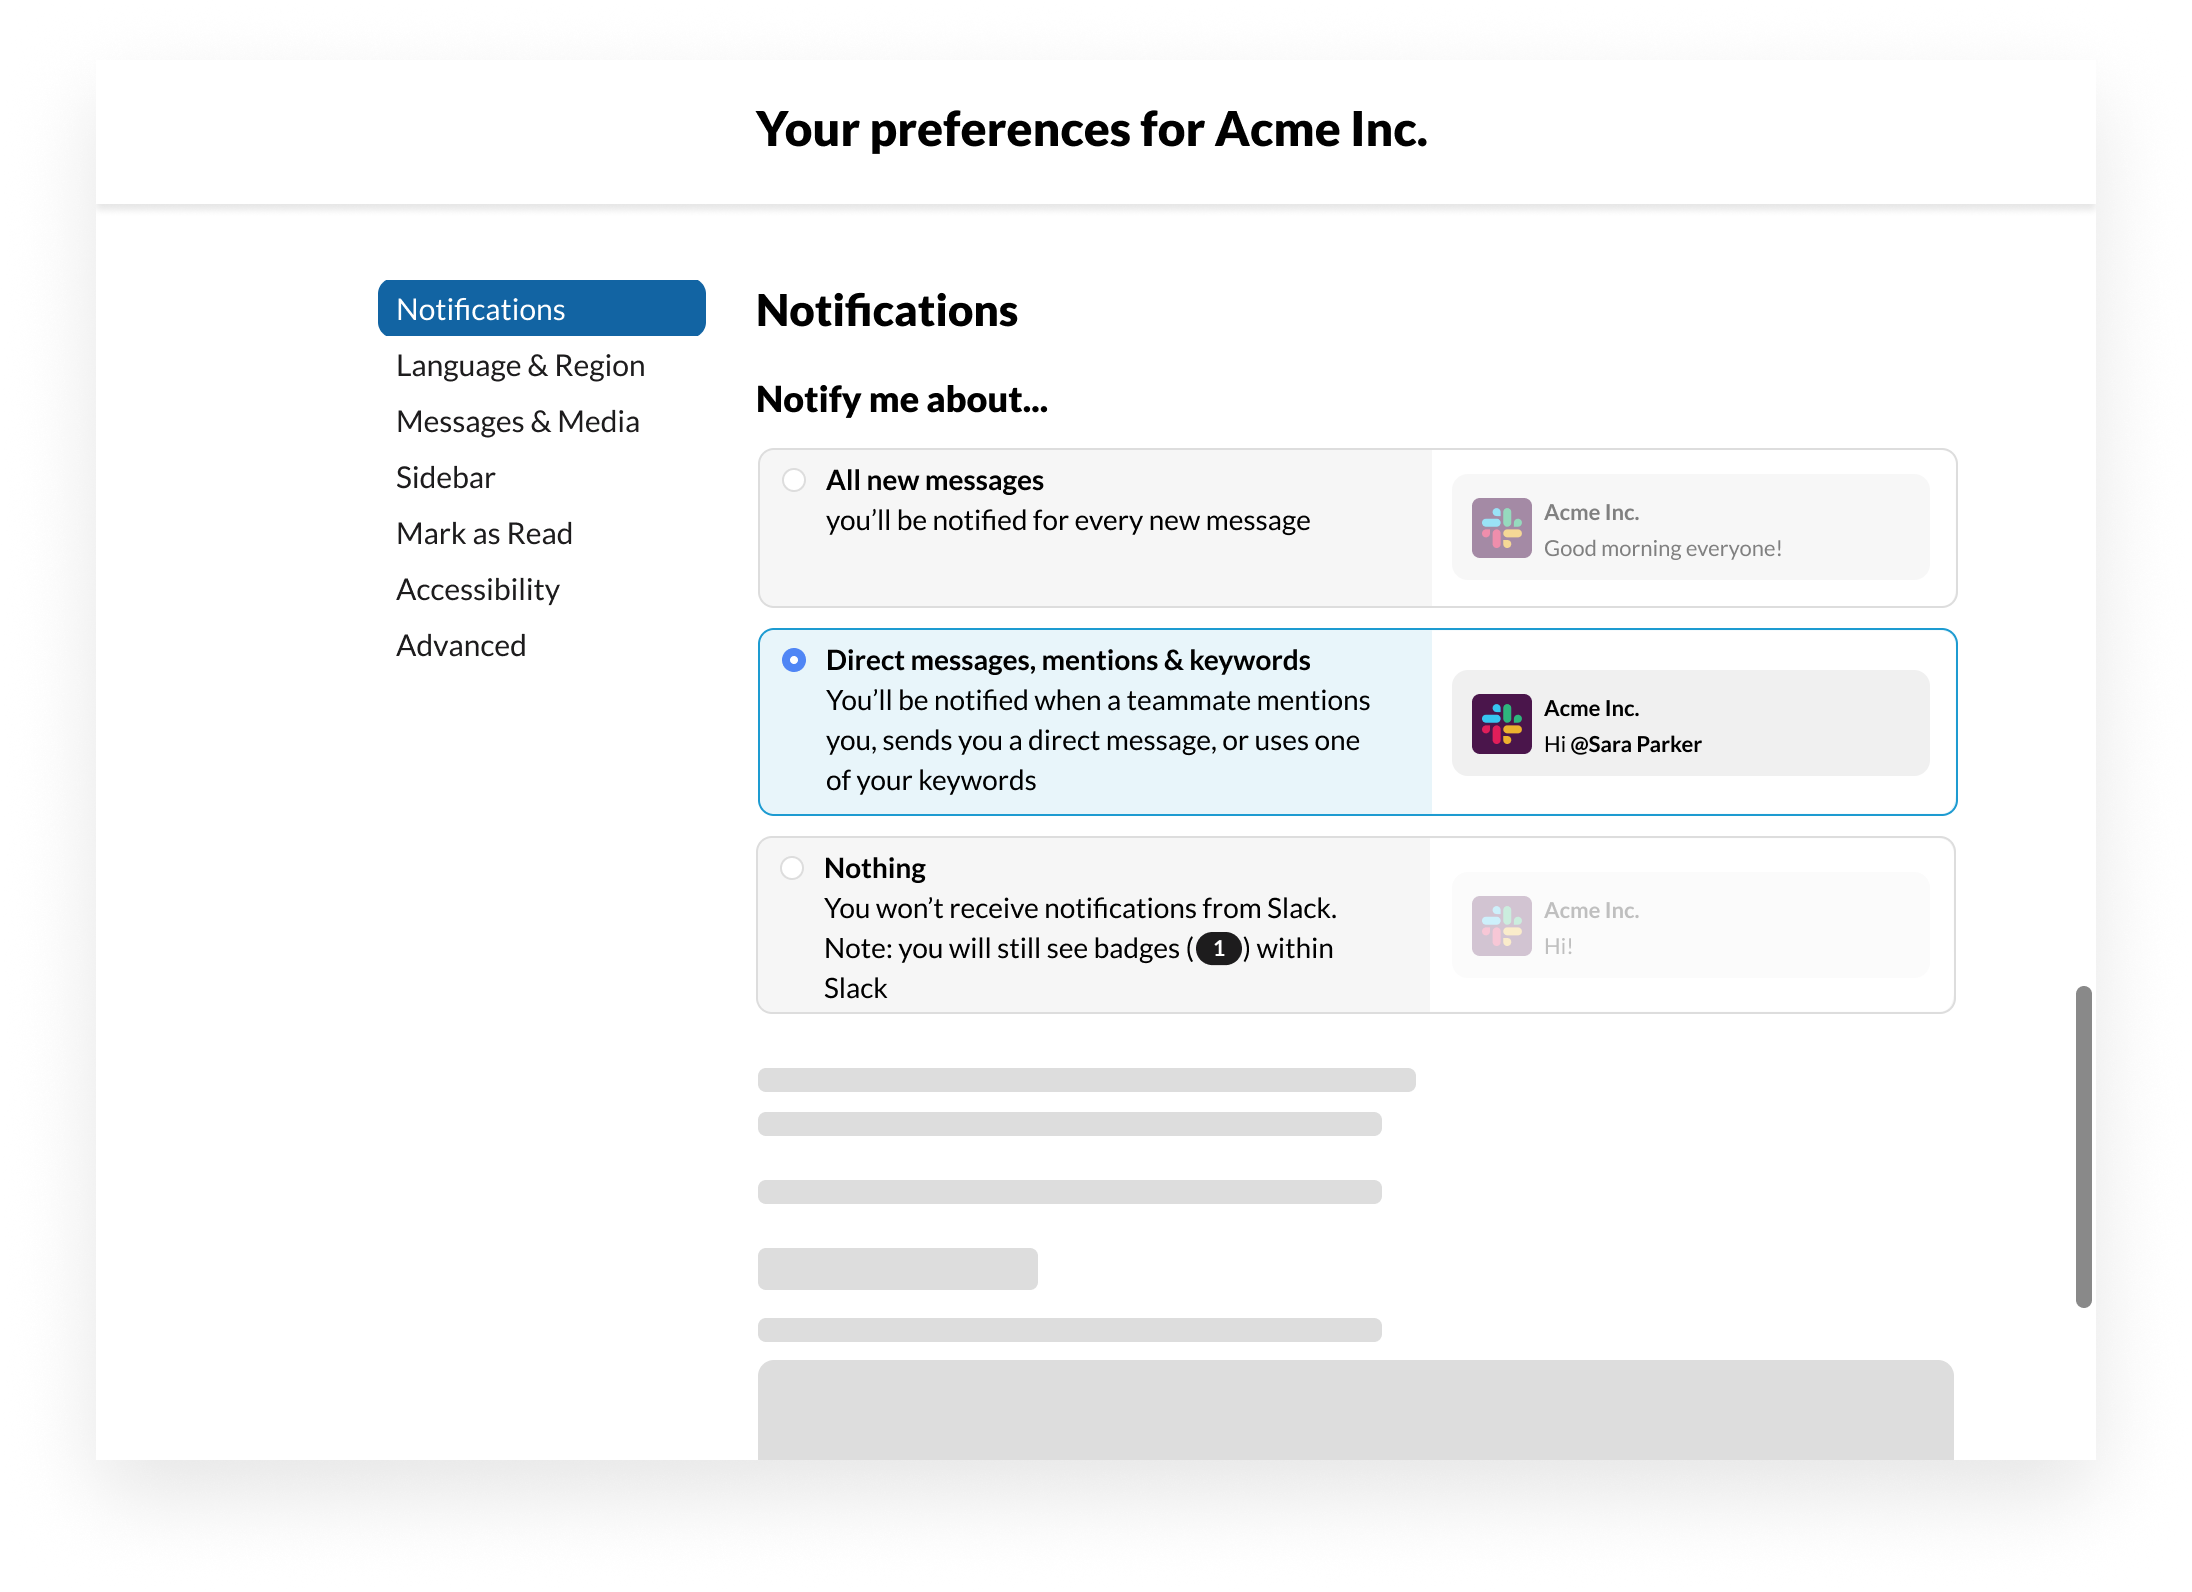Click the vertical scrollbar thumb
This screenshot has height=1592, width=2192.
tap(2083, 1146)
